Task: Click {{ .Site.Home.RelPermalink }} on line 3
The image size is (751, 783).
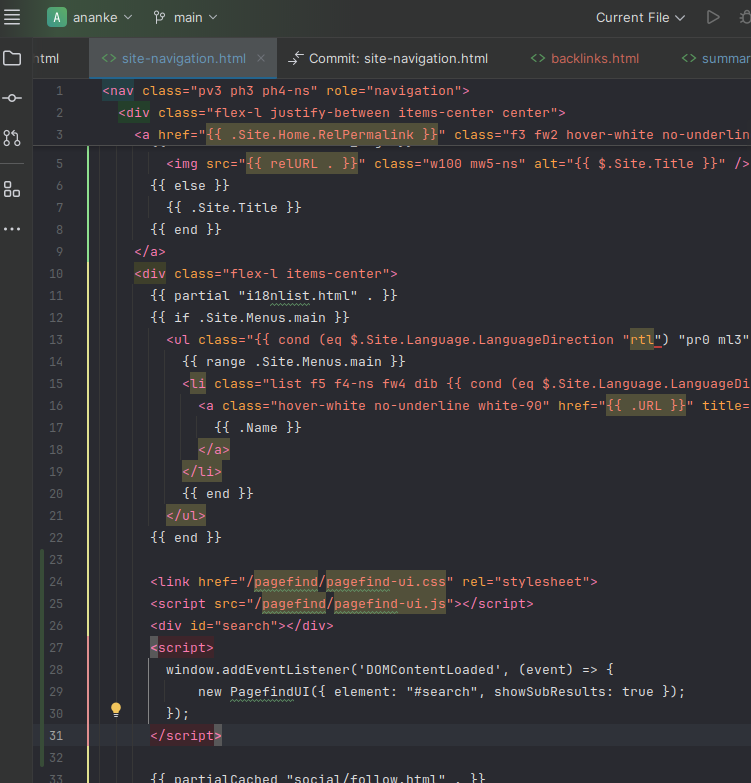Action: [322, 135]
